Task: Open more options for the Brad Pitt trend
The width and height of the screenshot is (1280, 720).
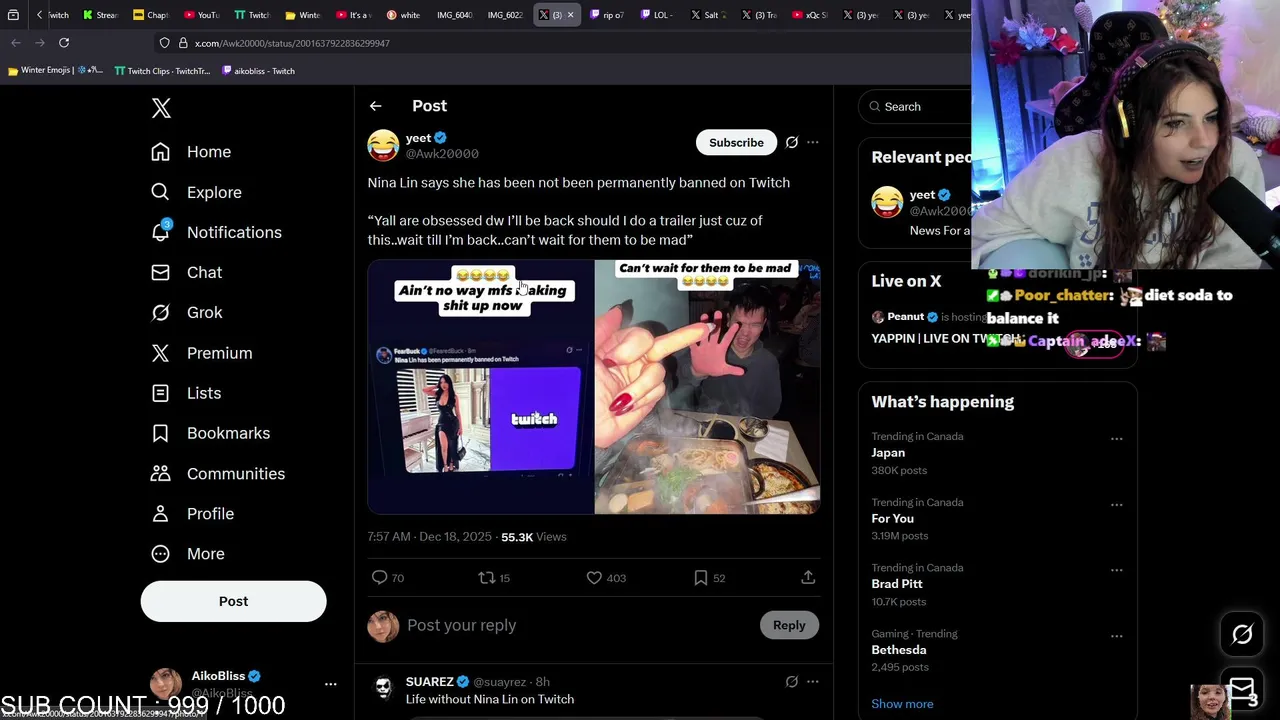Action: click(x=1116, y=570)
